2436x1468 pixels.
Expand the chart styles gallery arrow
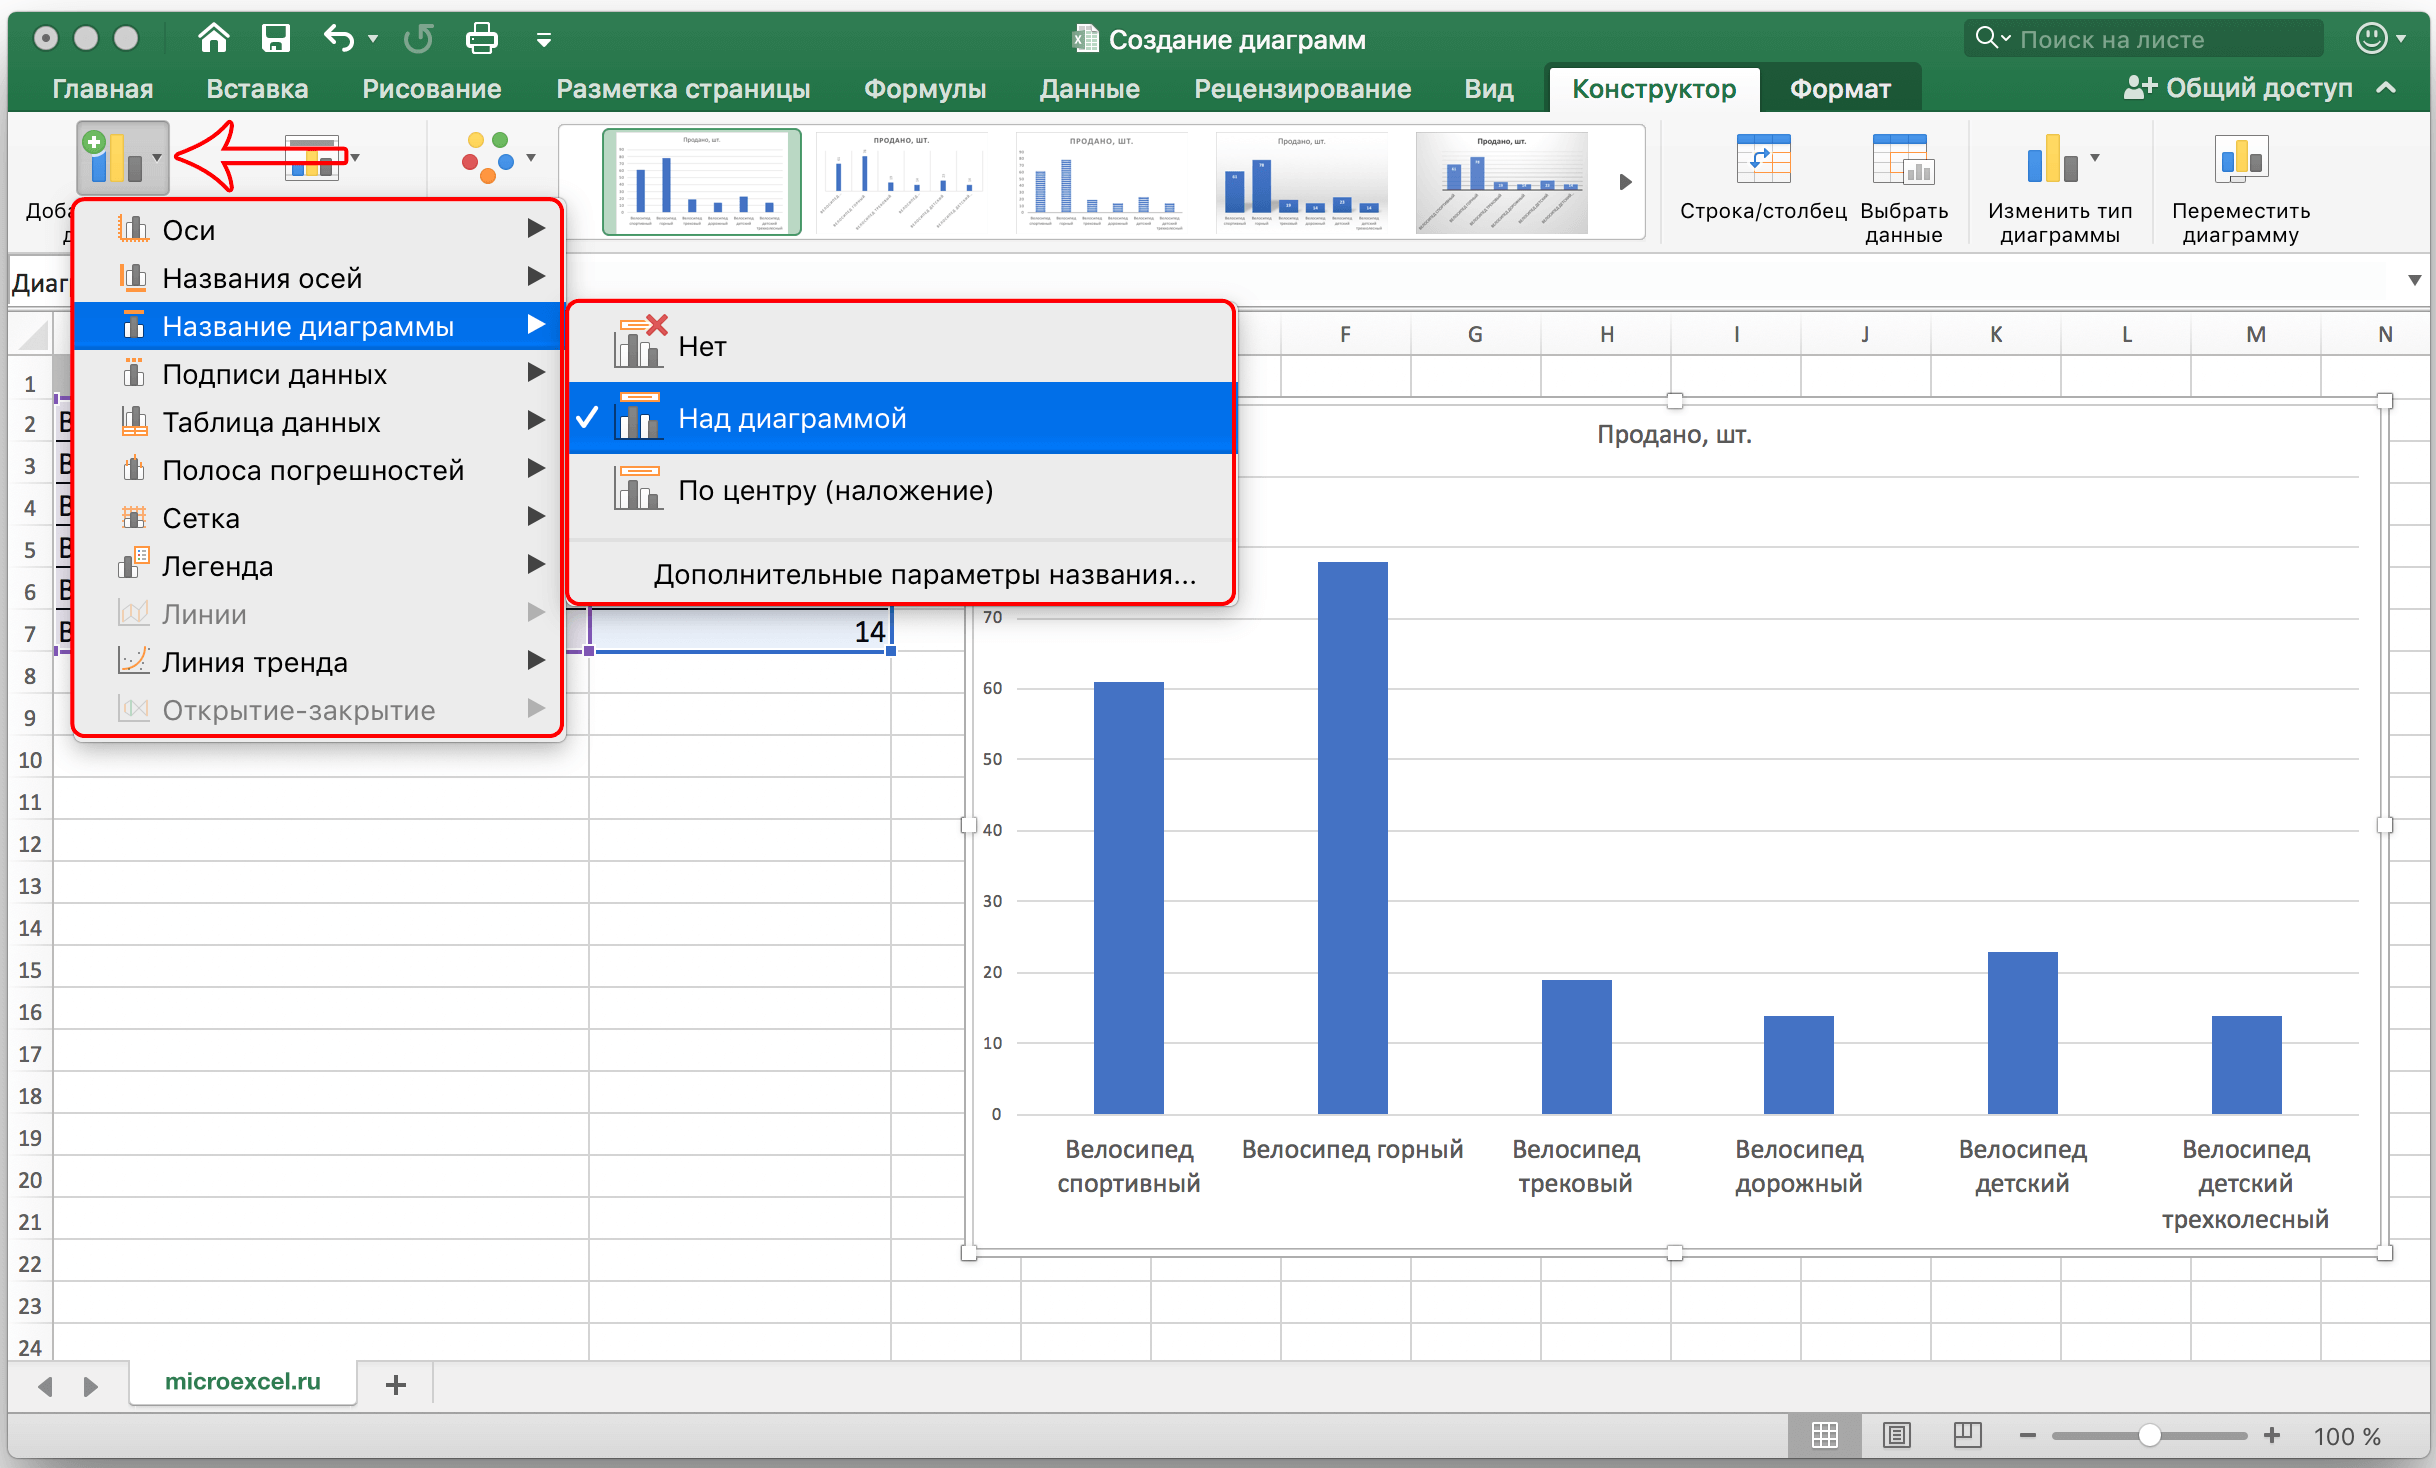[x=1625, y=182]
